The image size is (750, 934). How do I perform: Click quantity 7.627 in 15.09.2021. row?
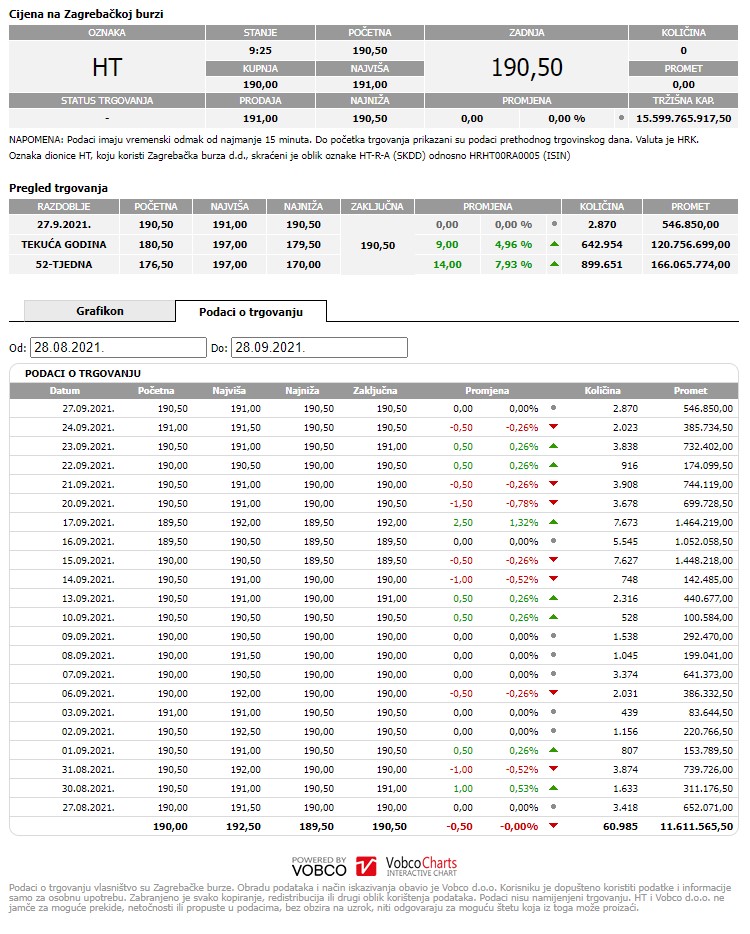pos(625,561)
